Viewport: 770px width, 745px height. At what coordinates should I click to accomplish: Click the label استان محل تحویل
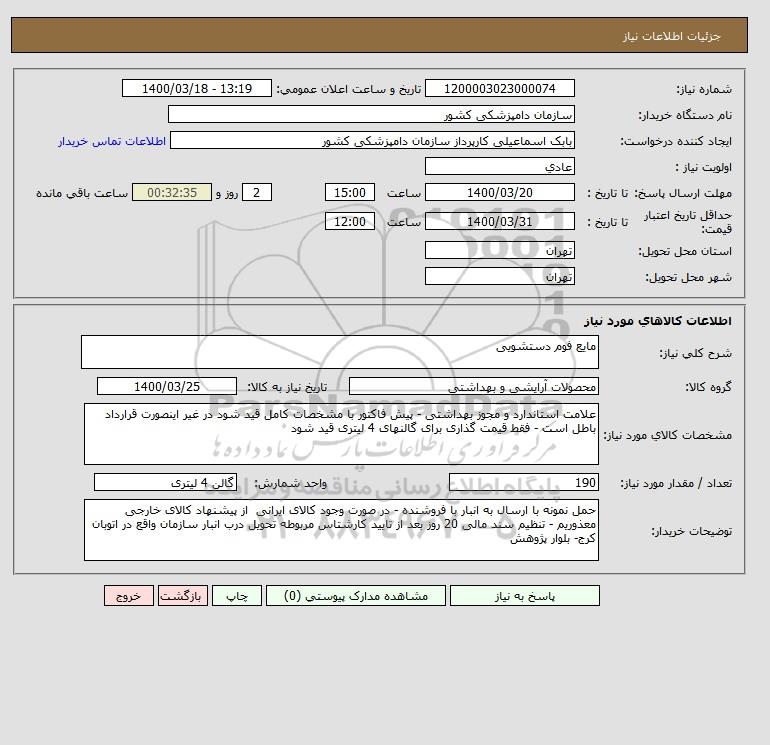[685, 251]
